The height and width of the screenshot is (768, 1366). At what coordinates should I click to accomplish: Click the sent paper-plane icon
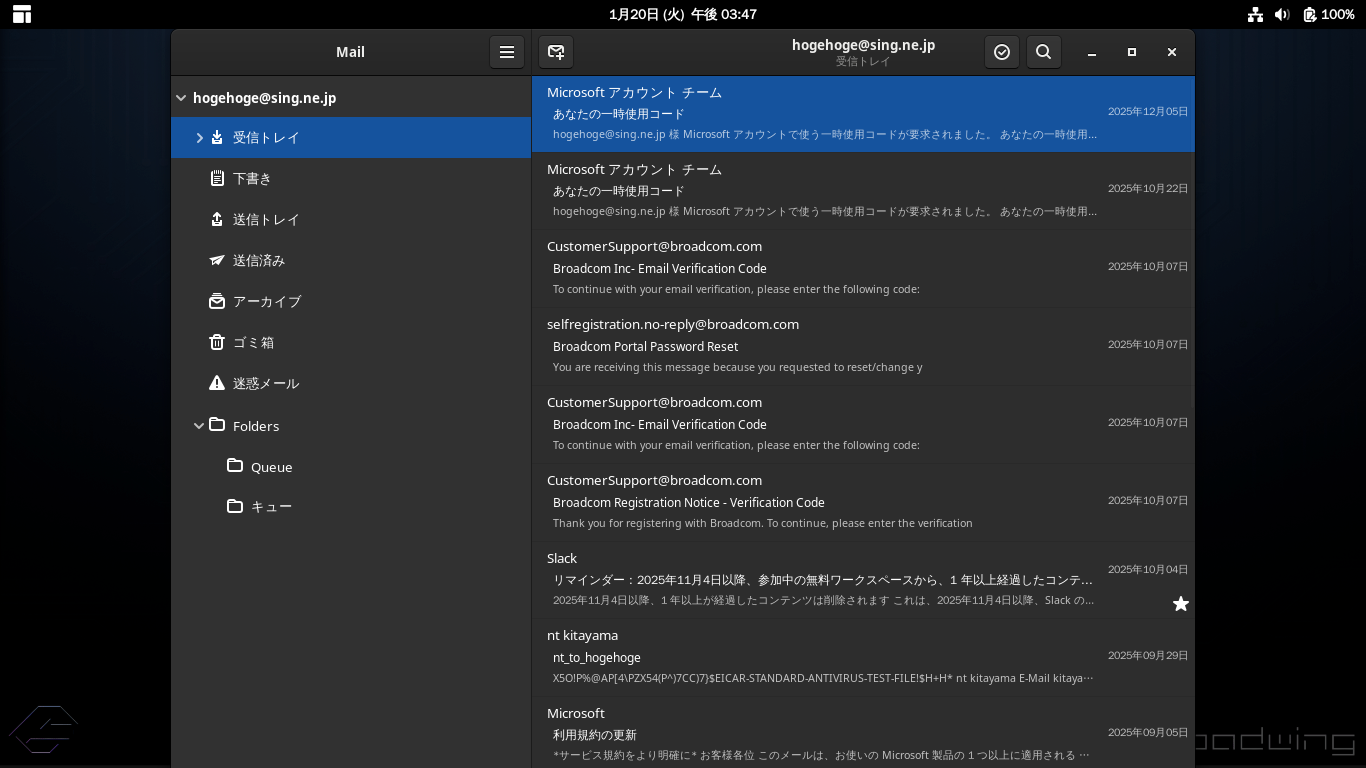coord(217,260)
